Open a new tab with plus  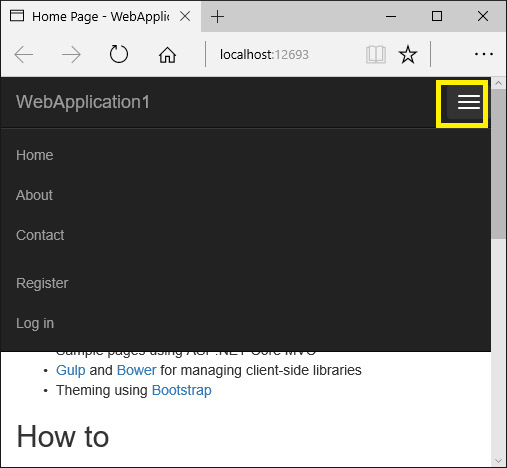coord(217,16)
